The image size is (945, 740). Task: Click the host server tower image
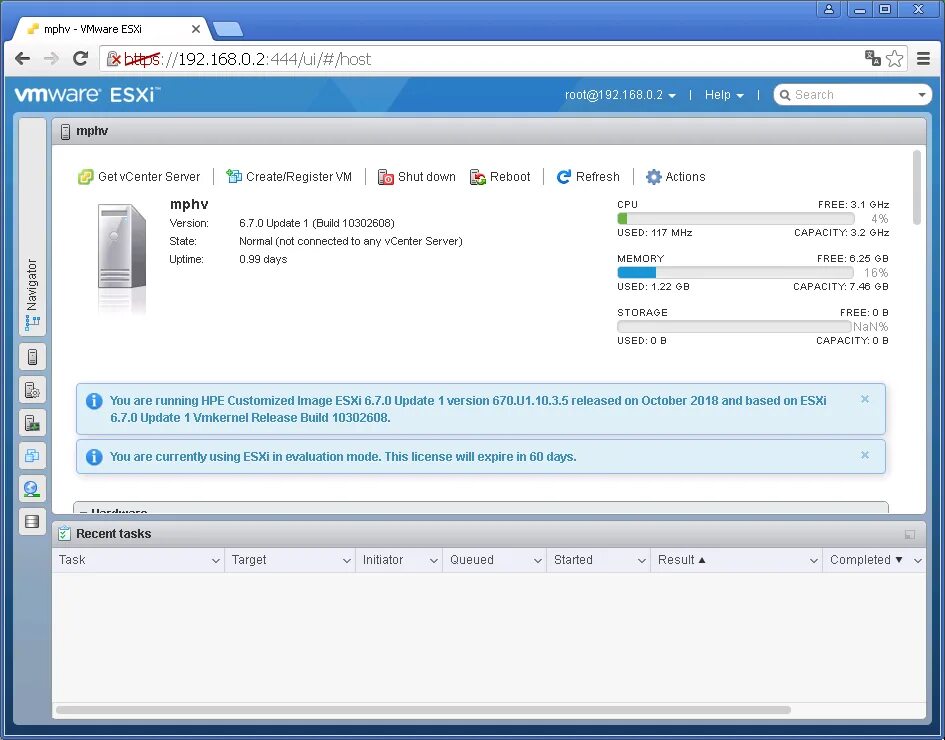(122, 246)
